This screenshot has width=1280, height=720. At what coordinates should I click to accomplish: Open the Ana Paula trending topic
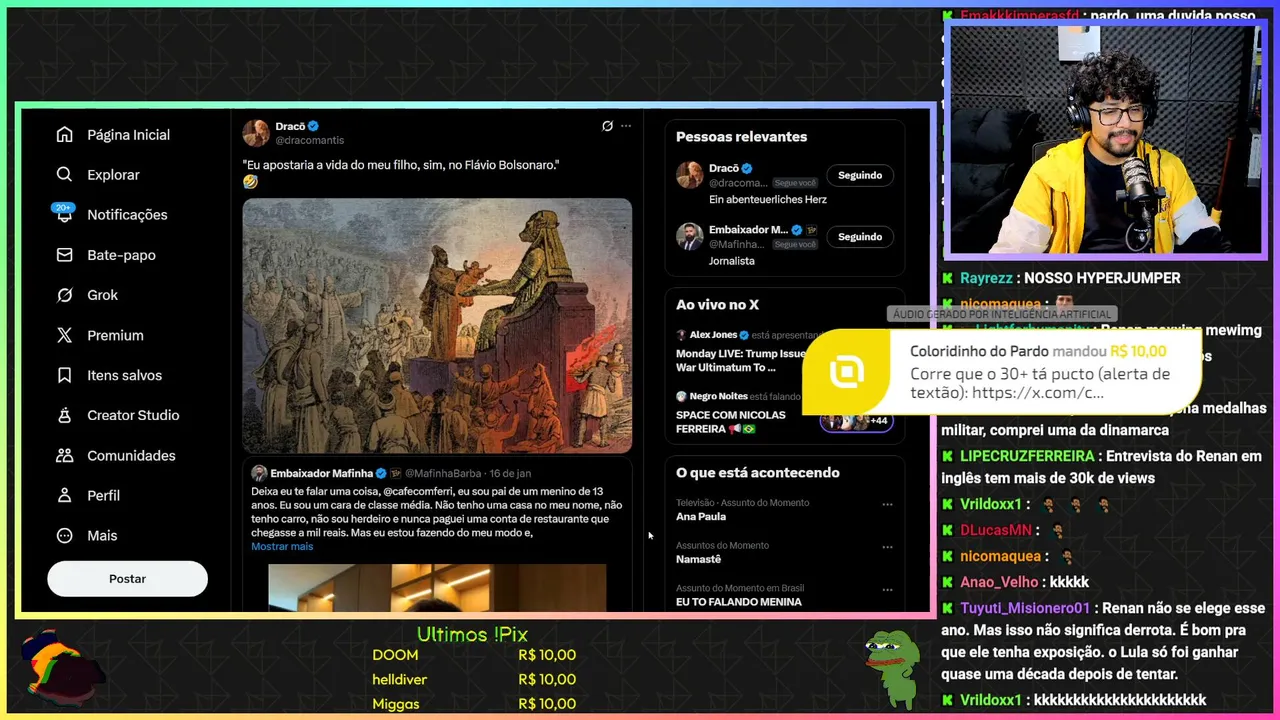click(701, 517)
